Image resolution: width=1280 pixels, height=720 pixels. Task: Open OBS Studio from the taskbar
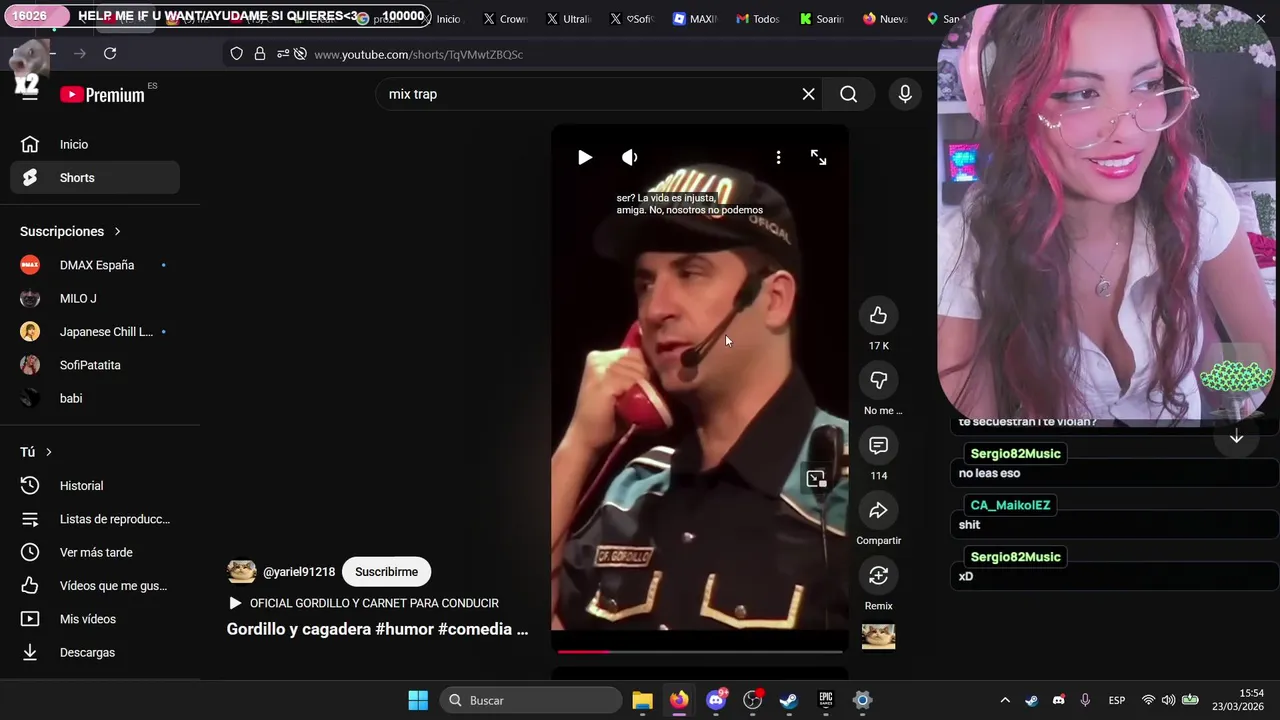coord(752,700)
